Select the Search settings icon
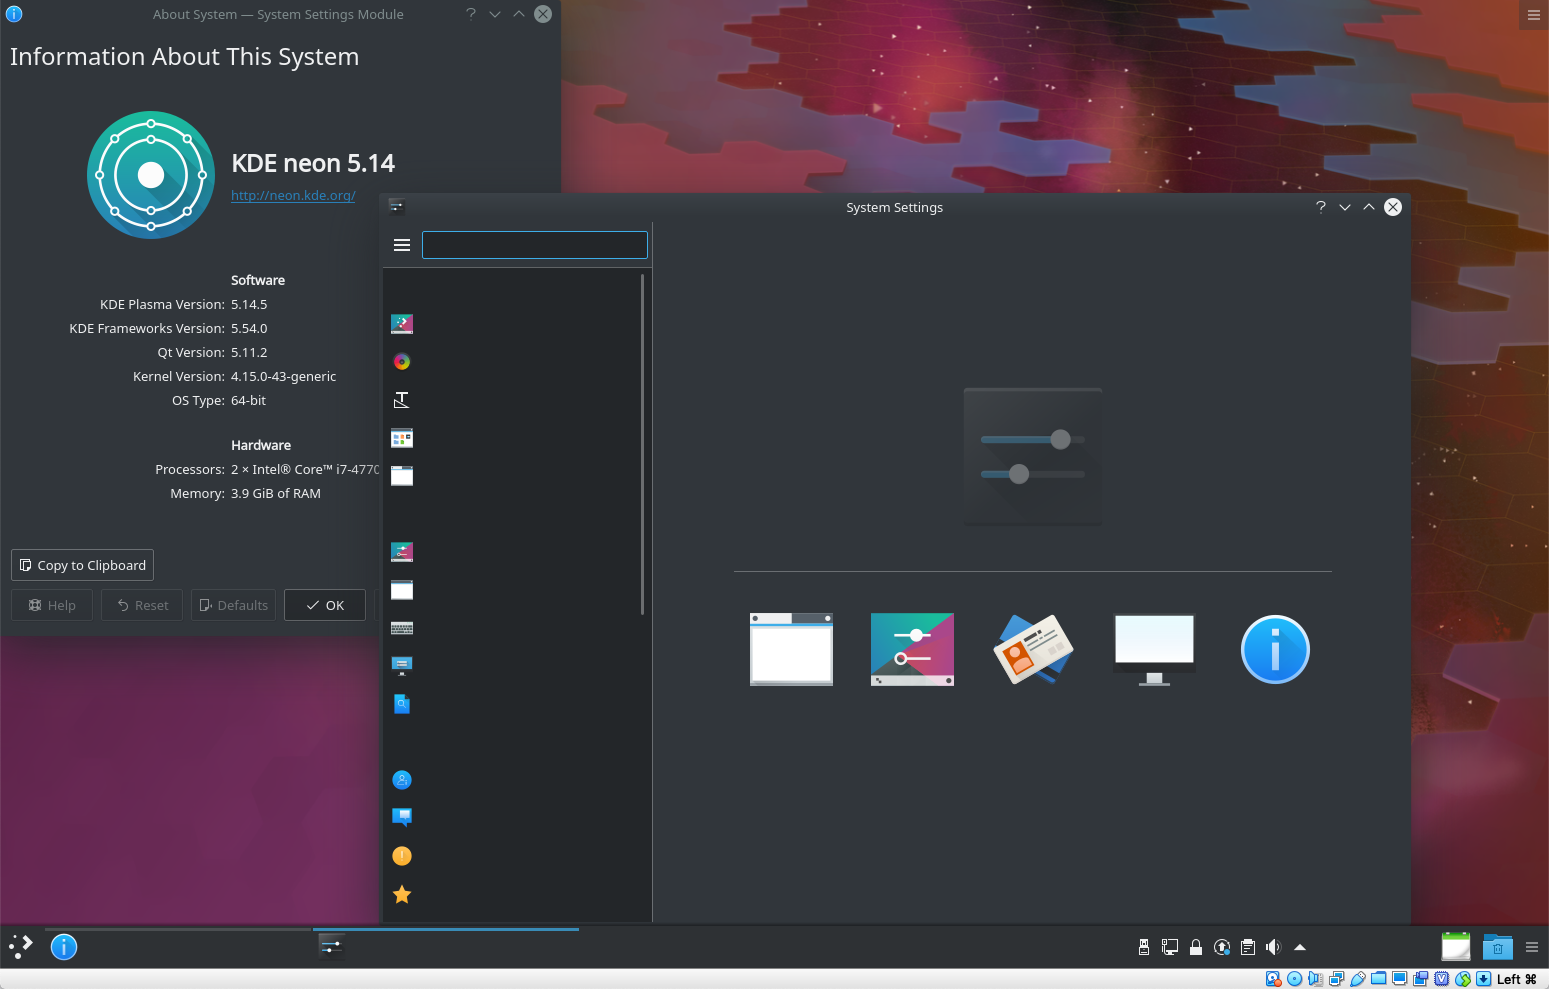1549x989 pixels. (x=402, y=703)
